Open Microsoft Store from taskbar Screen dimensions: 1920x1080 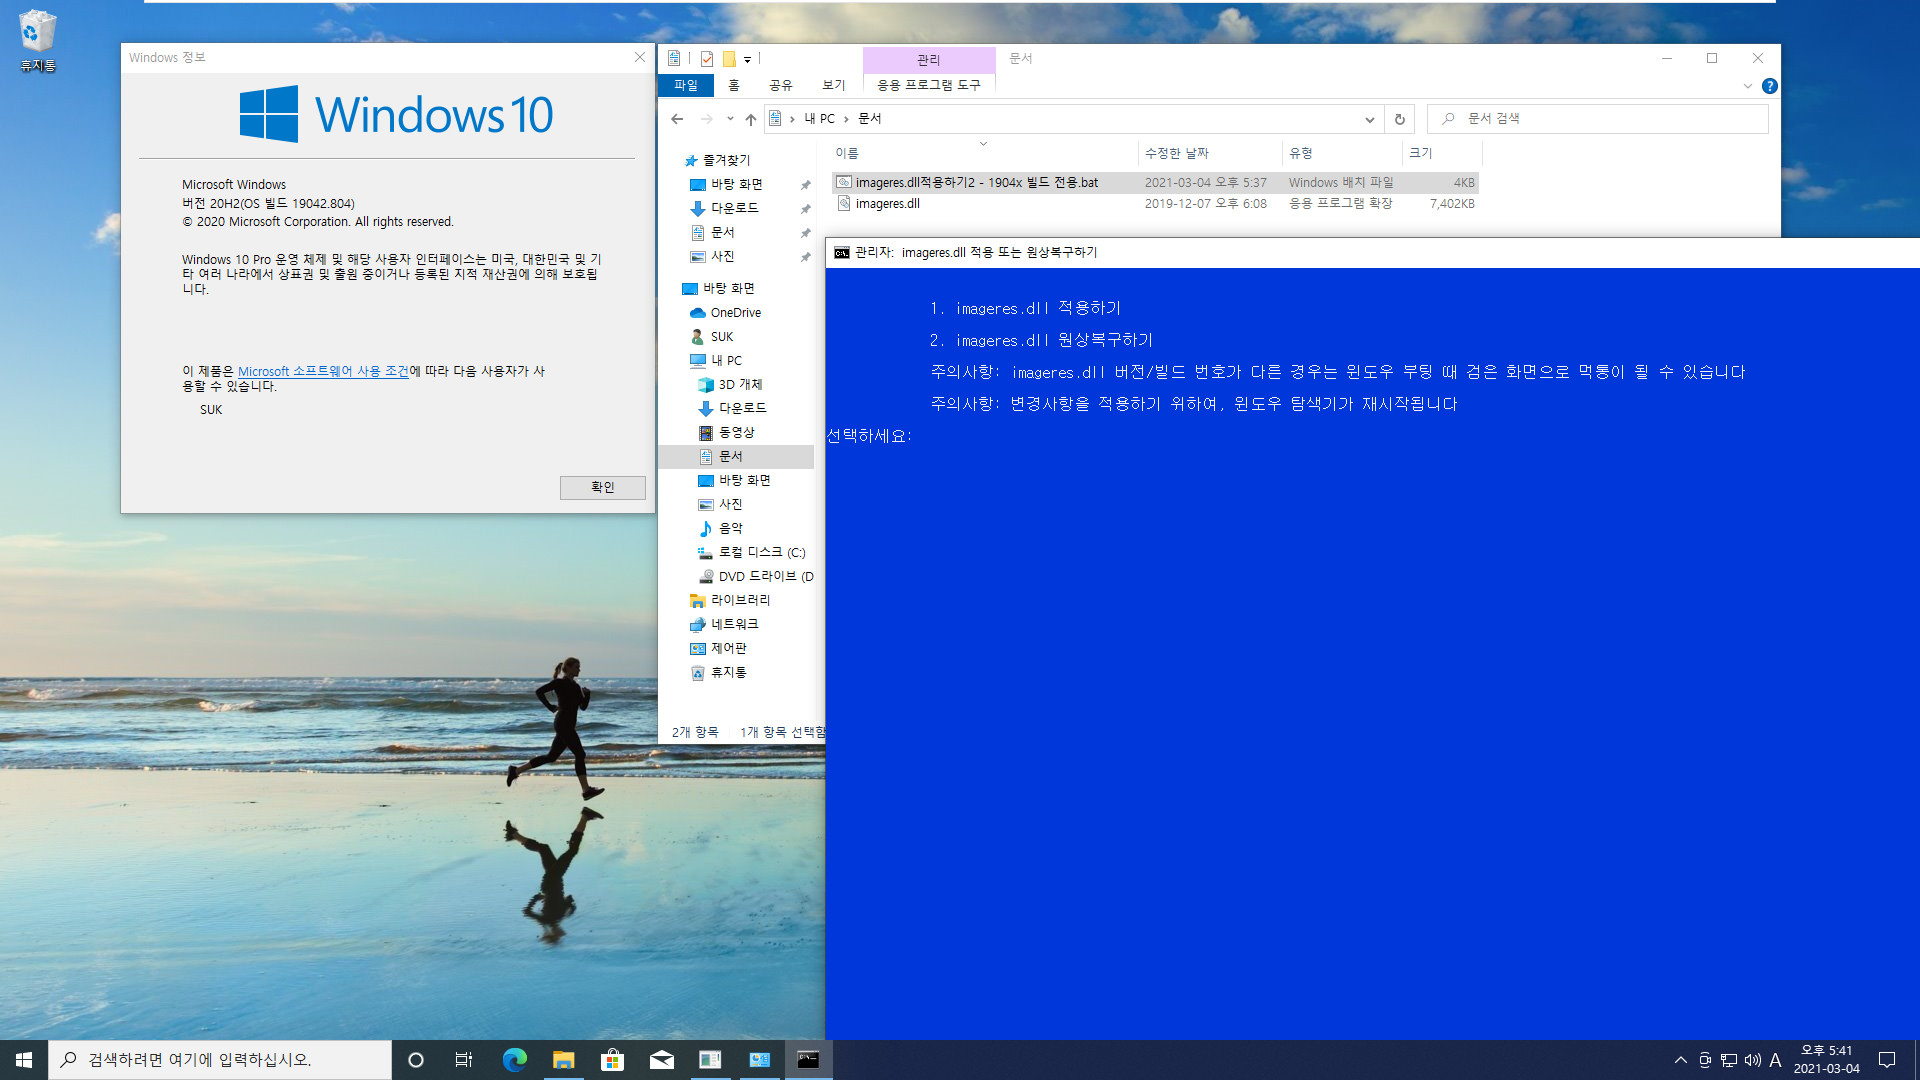pyautogui.click(x=612, y=1060)
